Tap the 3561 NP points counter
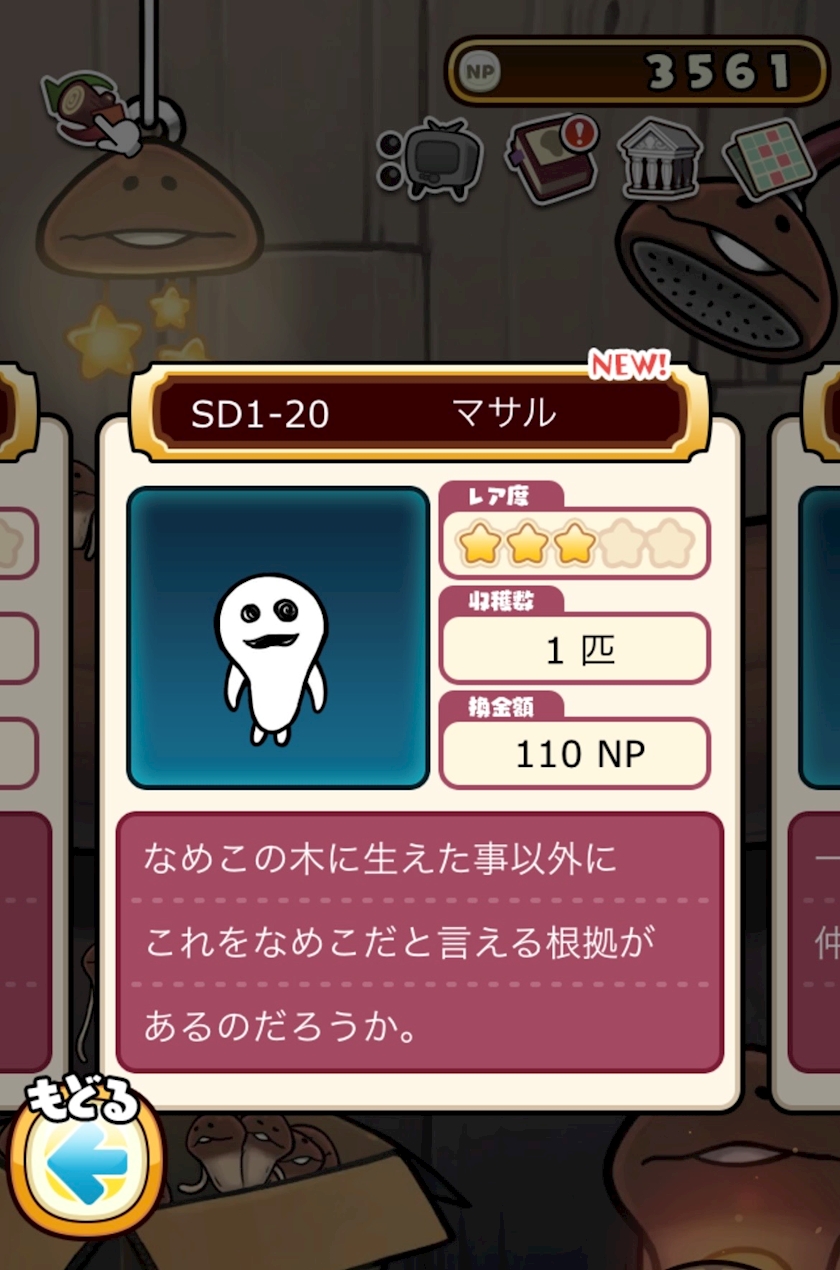The width and height of the screenshot is (840, 1270). (x=637, y=72)
